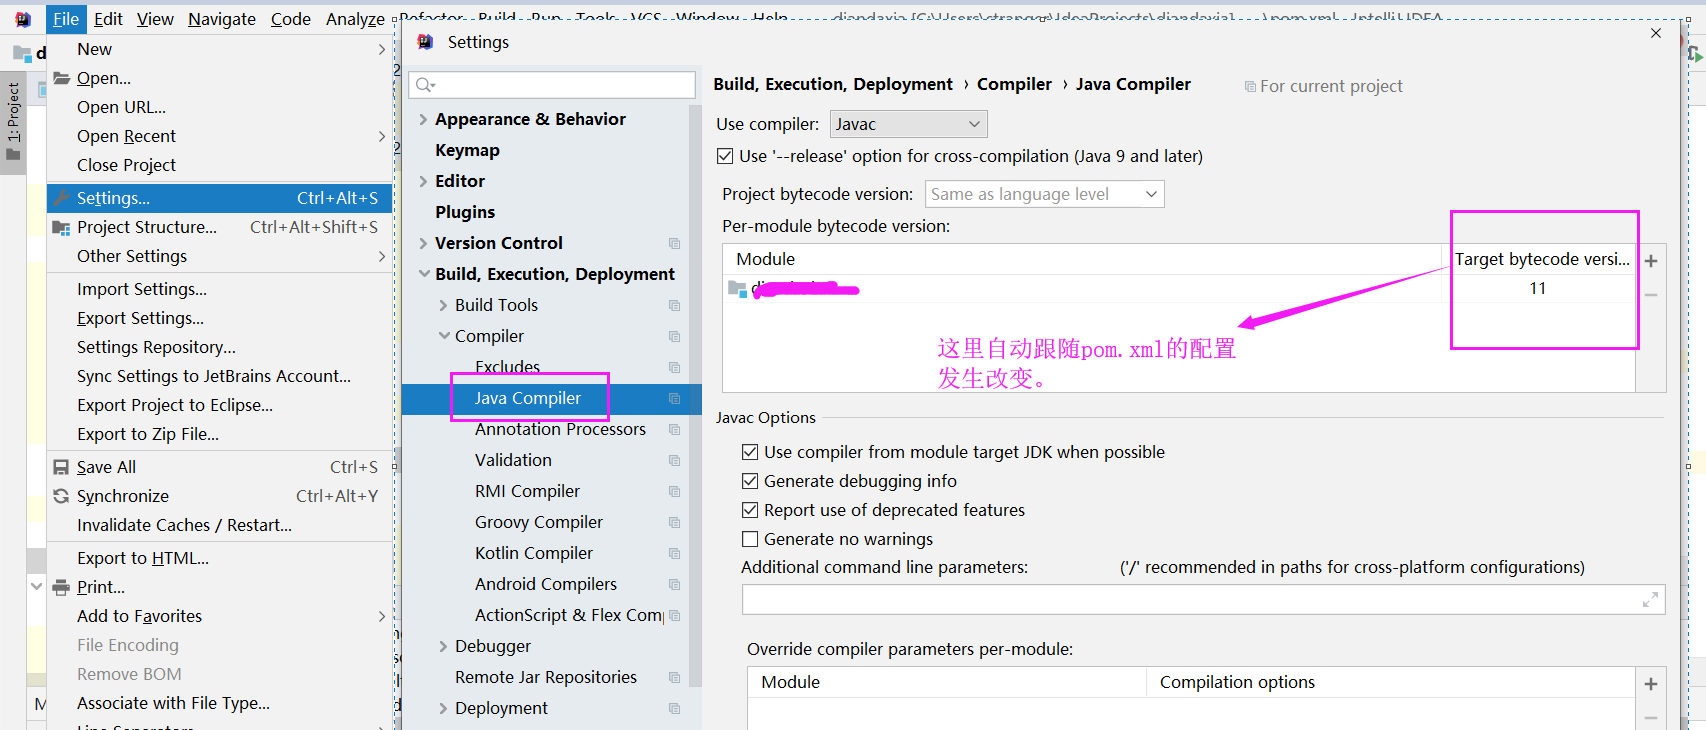Collapse the Compiler settings node
The height and width of the screenshot is (730, 1706).
coord(444,336)
